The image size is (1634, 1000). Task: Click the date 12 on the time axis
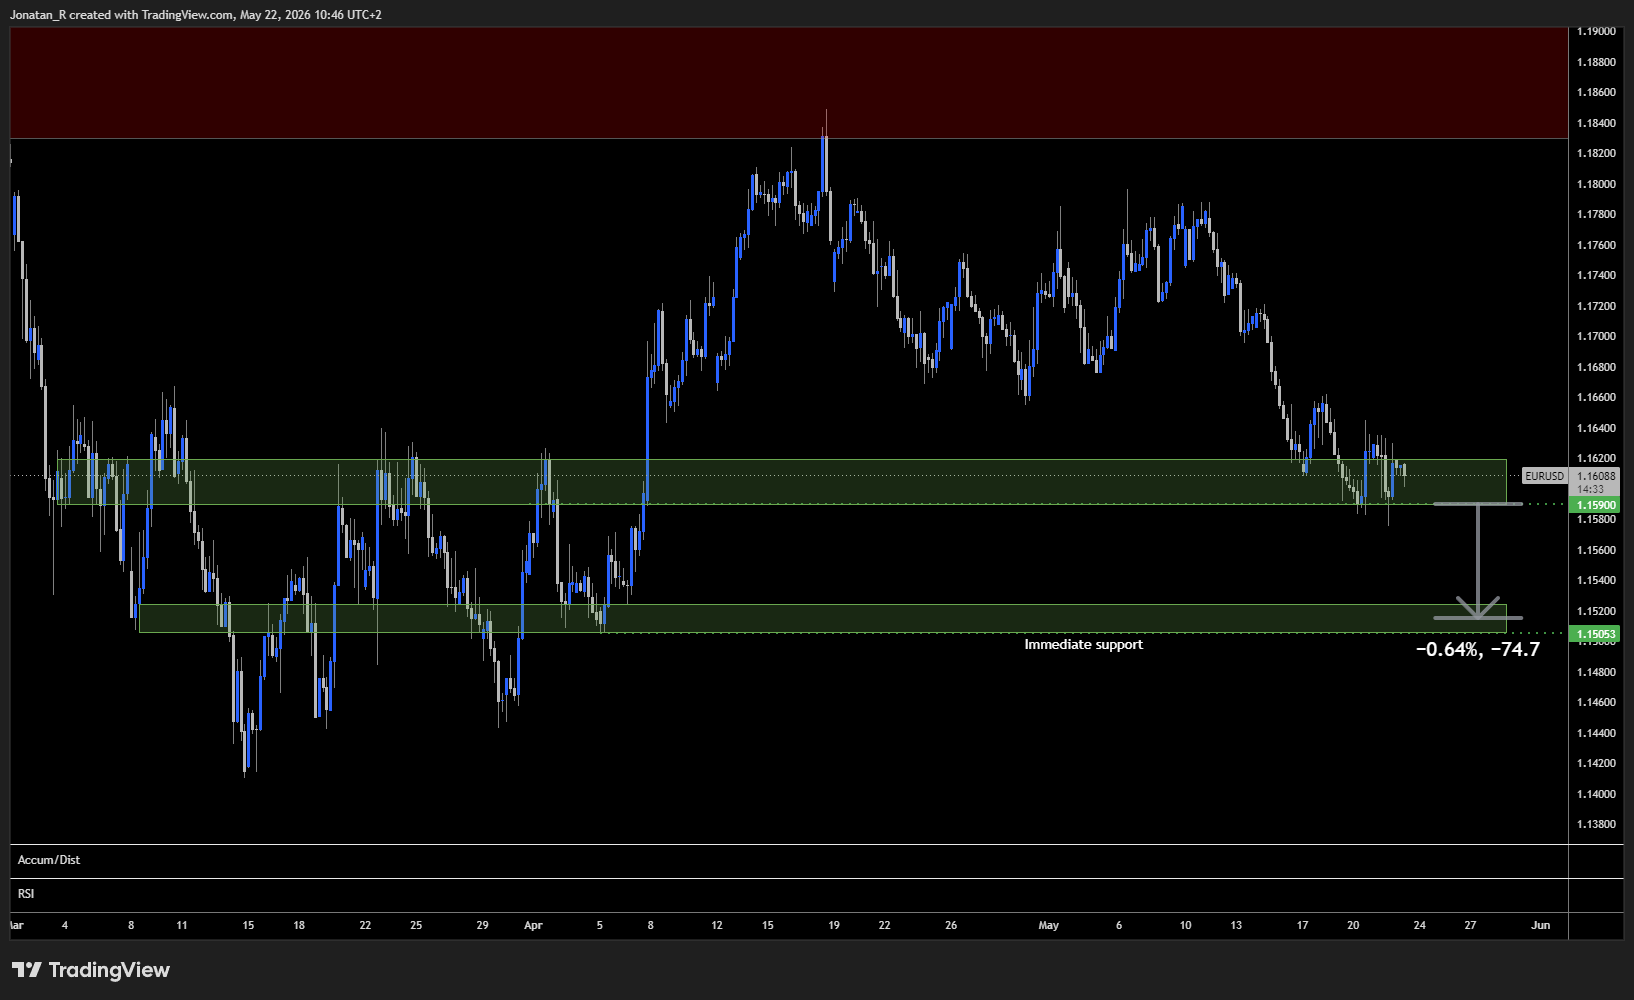tap(717, 926)
